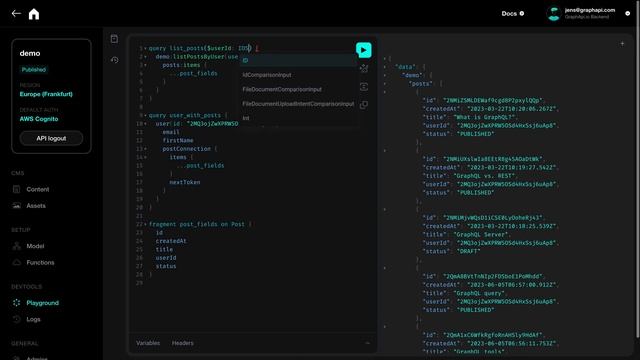Fold the user_with_posts query on line 9

click(145, 116)
